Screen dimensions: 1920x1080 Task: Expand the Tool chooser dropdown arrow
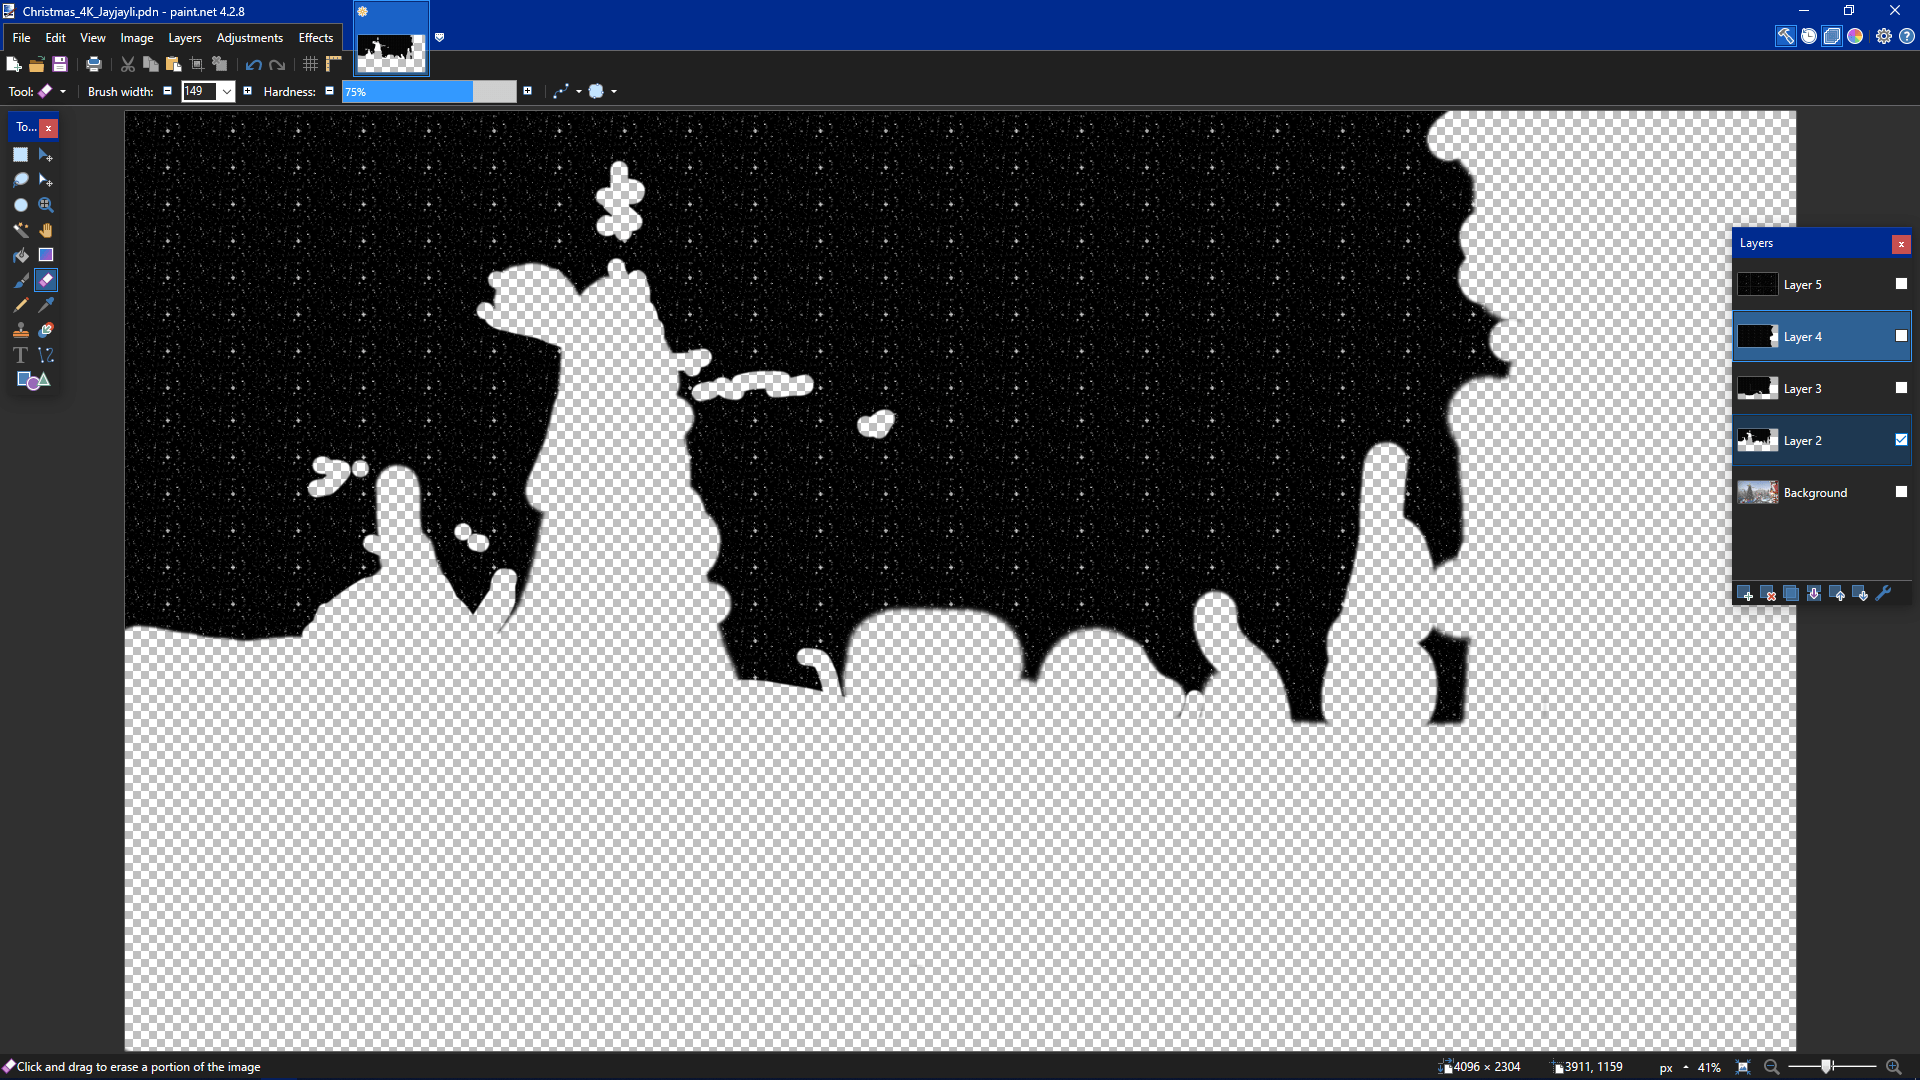63,92
